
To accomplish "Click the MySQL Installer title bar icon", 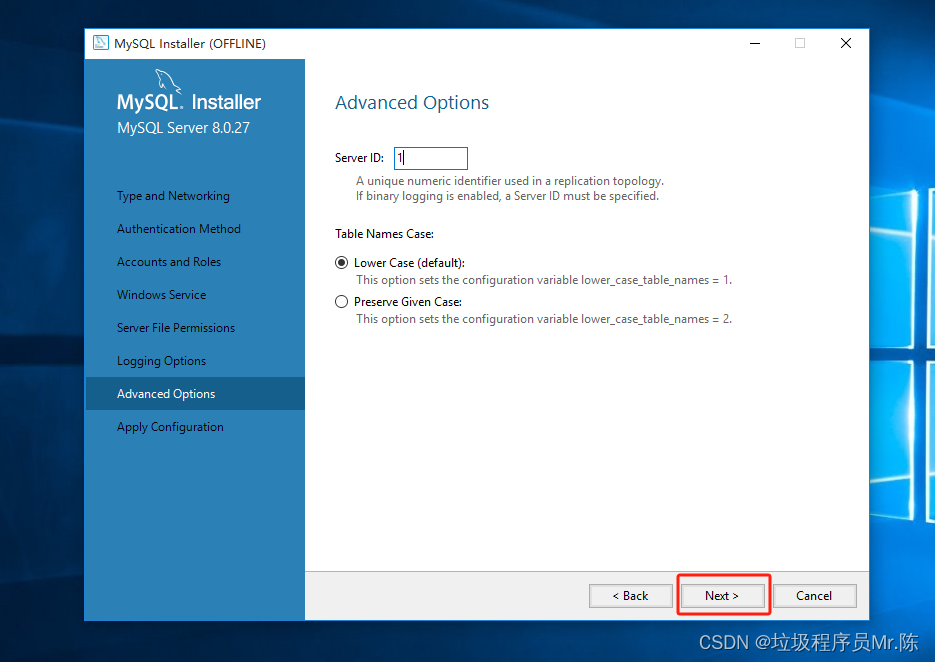I will click(101, 43).
